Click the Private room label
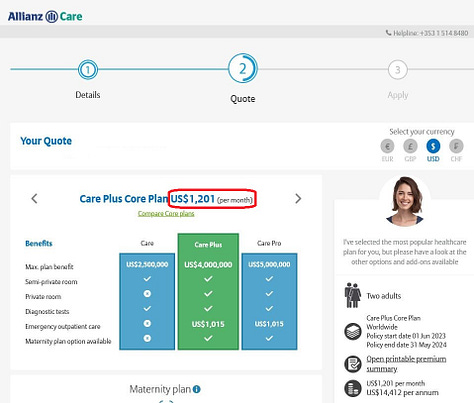 pyautogui.click(x=43, y=297)
